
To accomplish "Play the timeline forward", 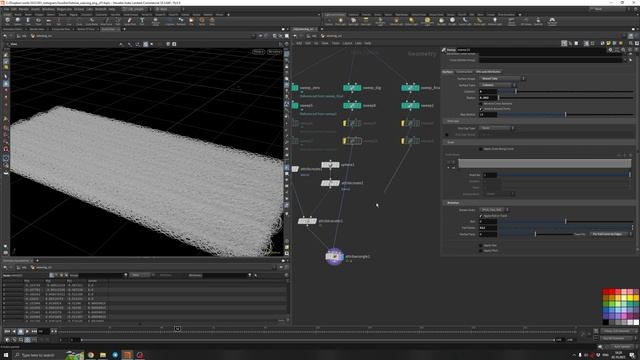I will pos(27,331).
